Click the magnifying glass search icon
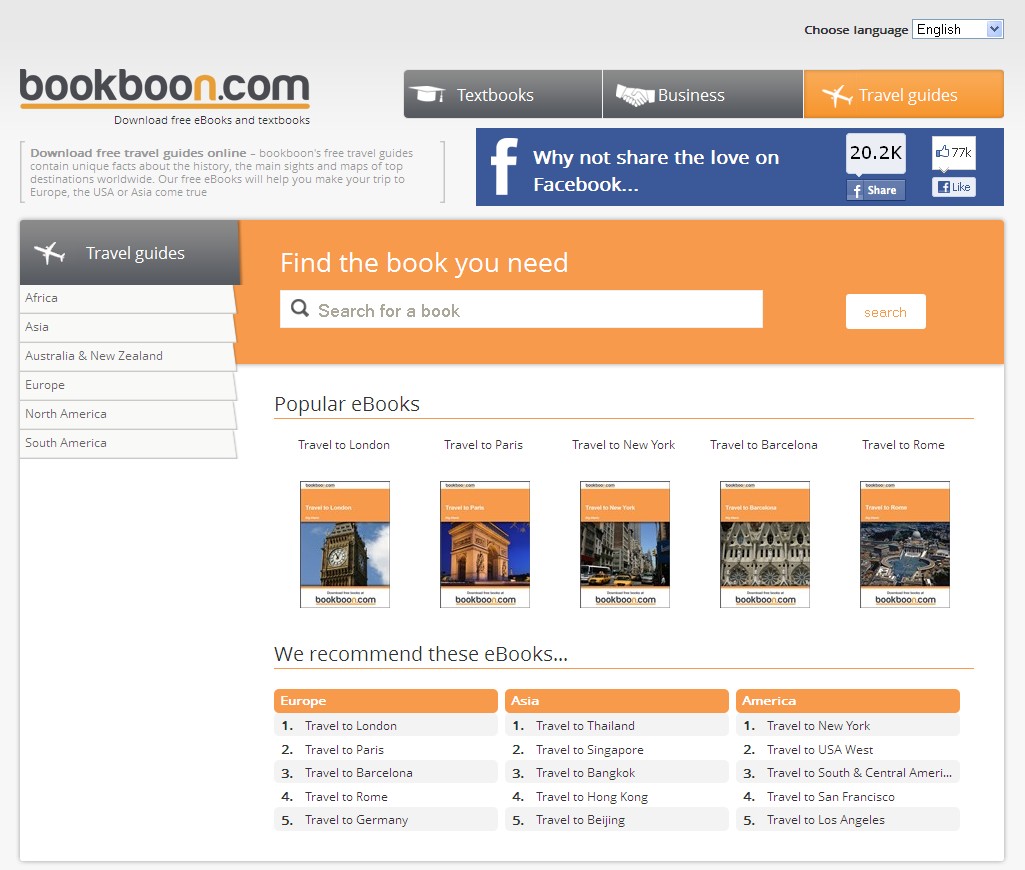This screenshot has height=870, width=1025. [x=300, y=308]
